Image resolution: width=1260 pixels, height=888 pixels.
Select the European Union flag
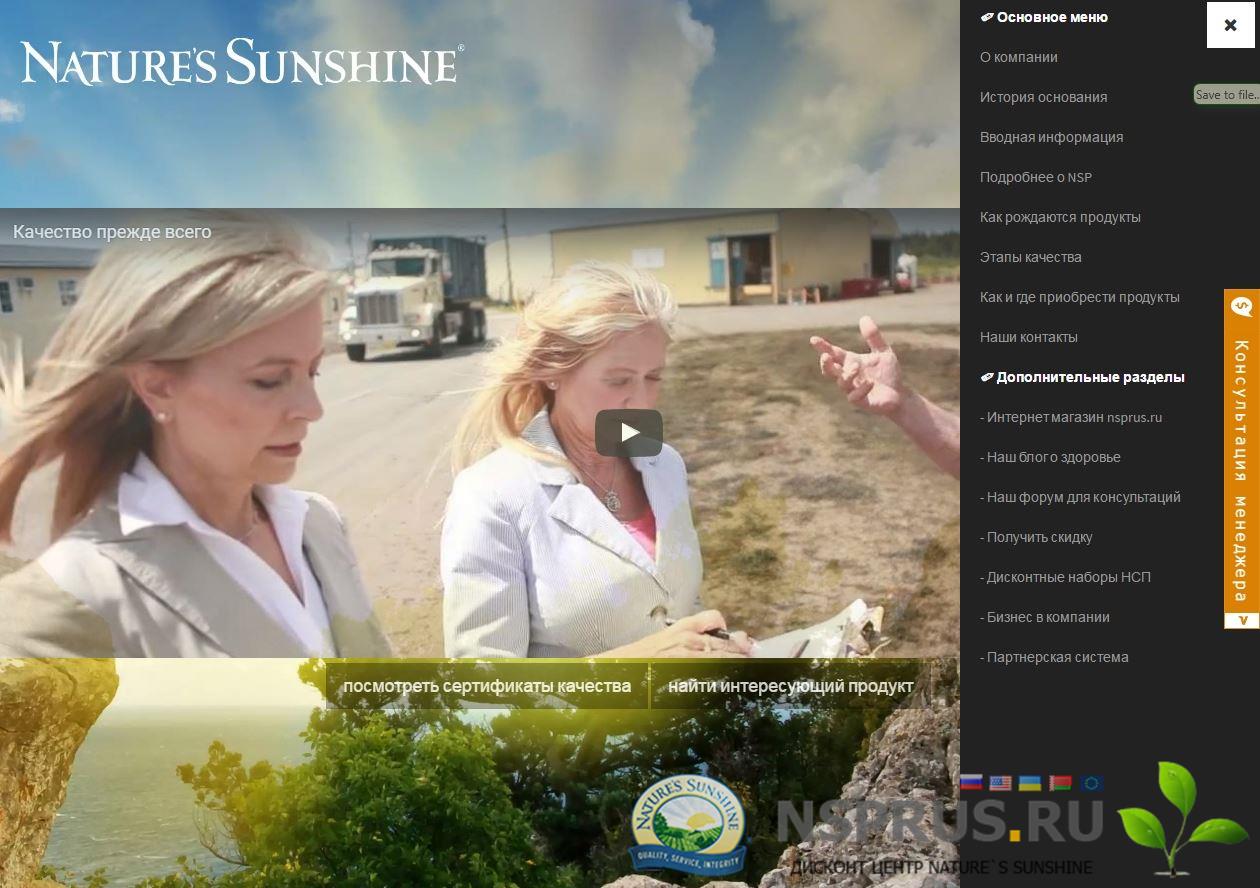tap(1091, 783)
